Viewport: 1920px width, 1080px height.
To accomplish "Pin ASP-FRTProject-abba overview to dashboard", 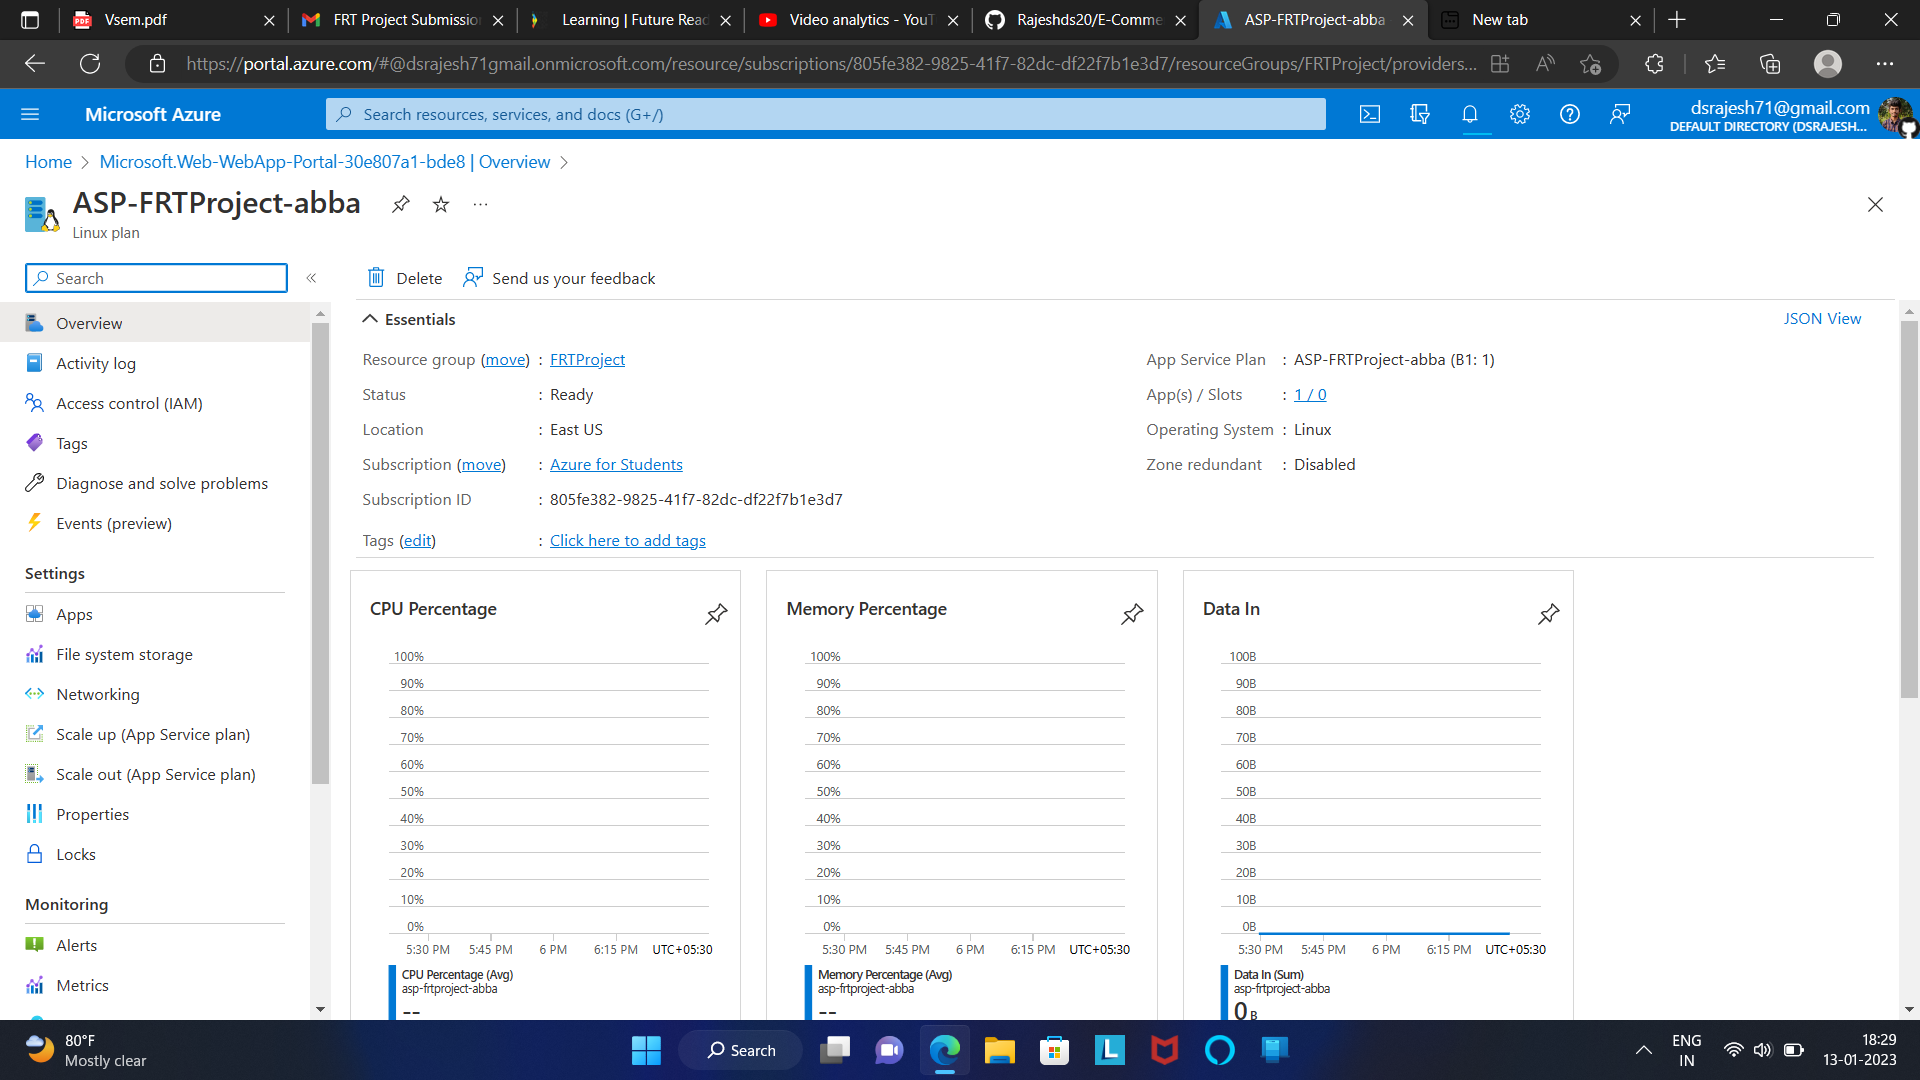I will click(x=400, y=204).
